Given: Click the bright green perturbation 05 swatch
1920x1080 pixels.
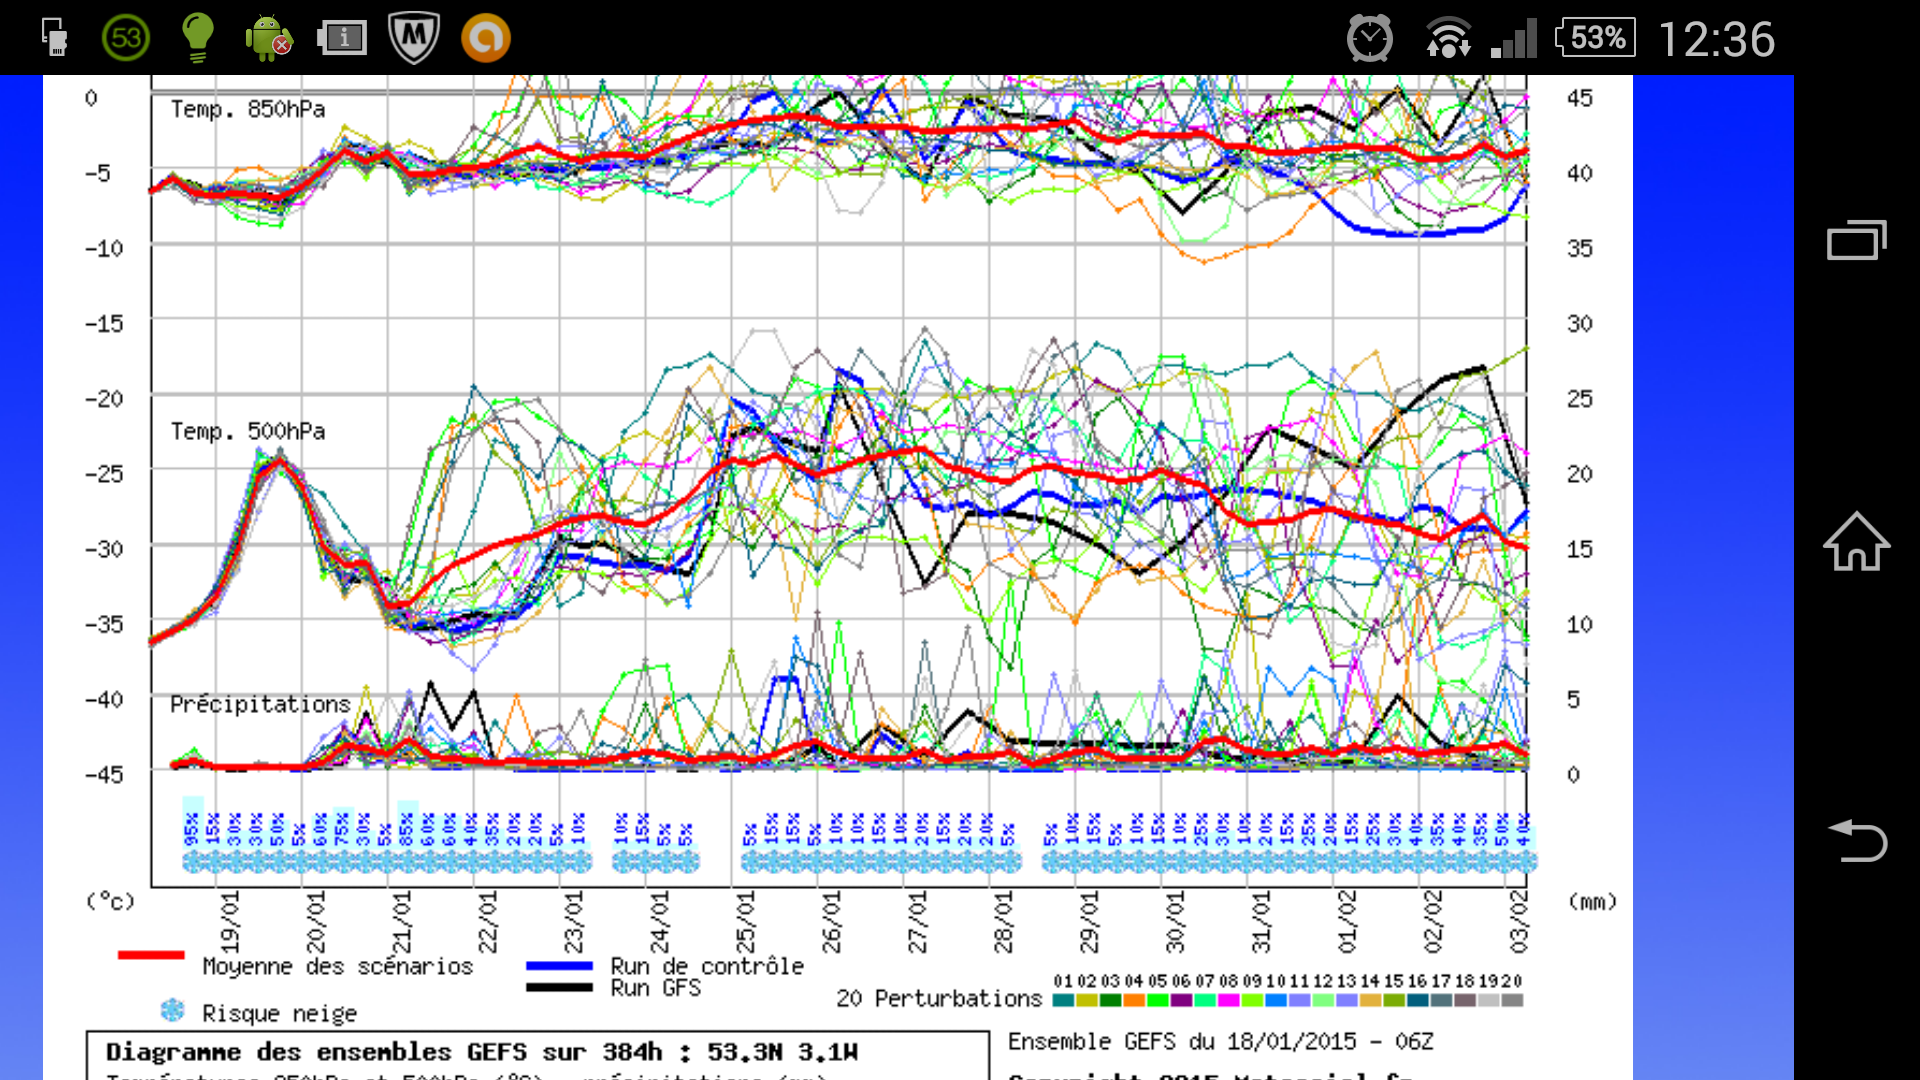Looking at the screenshot, I should pyautogui.click(x=1158, y=1000).
